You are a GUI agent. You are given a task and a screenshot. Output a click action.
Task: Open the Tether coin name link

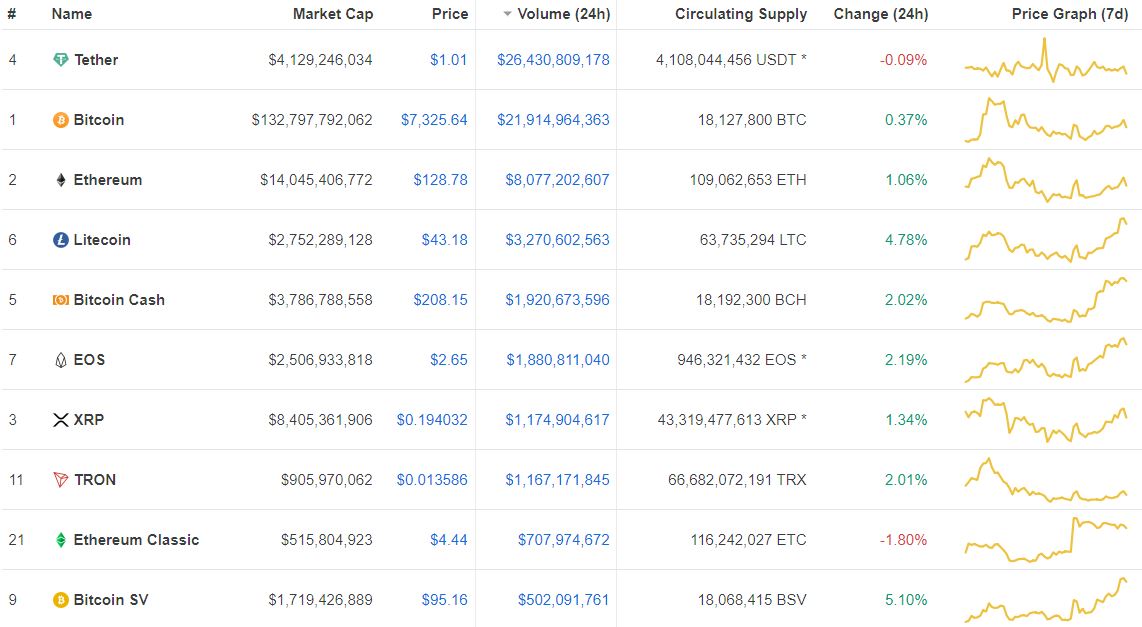click(96, 60)
